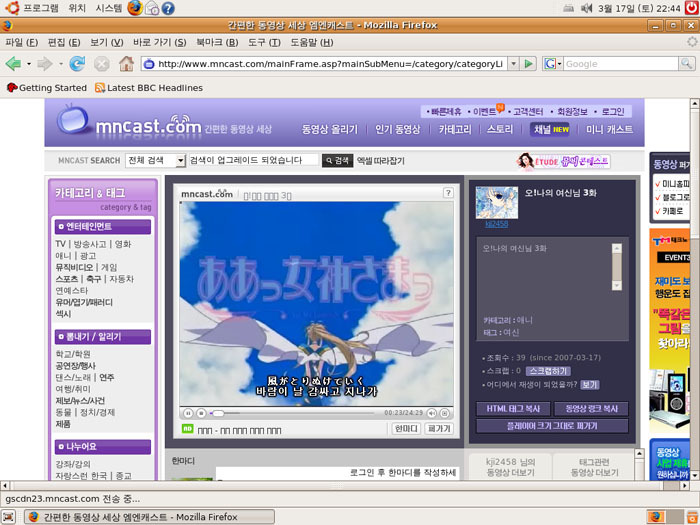Focus the Google search box
Viewport: 700px width, 525px height.
coord(621,64)
